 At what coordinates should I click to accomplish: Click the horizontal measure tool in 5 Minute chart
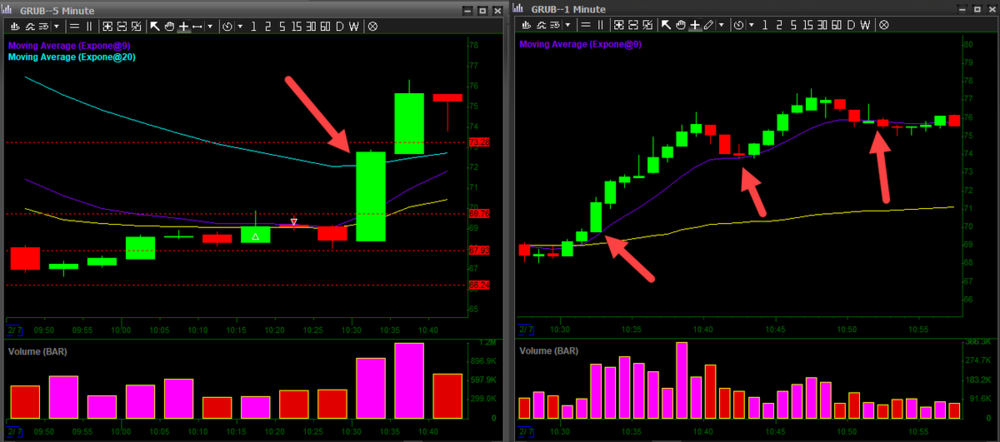click(x=197, y=25)
